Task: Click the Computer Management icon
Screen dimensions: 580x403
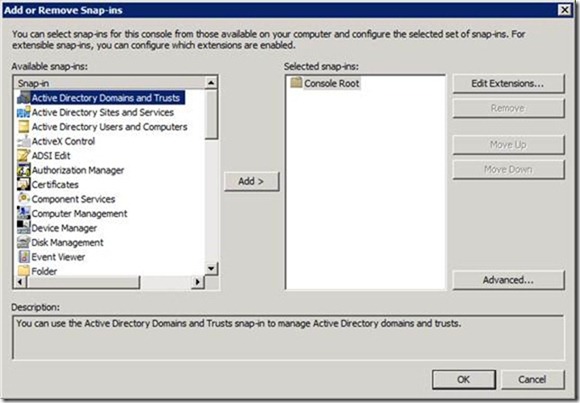Action: [x=24, y=213]
